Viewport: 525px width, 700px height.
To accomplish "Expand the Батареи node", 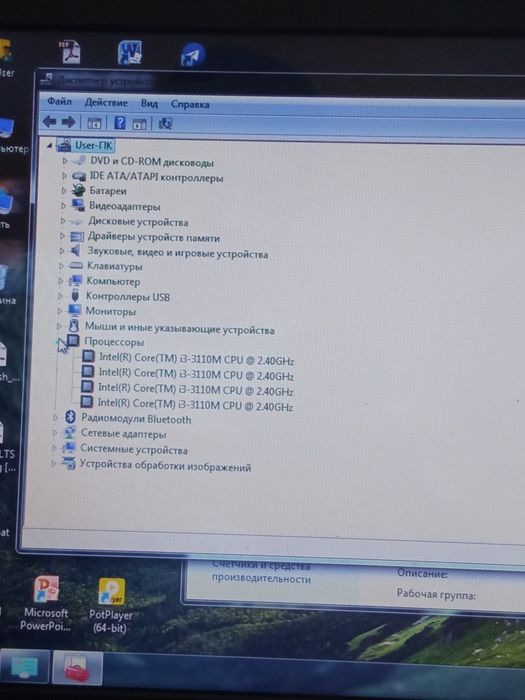I will 64,191.
